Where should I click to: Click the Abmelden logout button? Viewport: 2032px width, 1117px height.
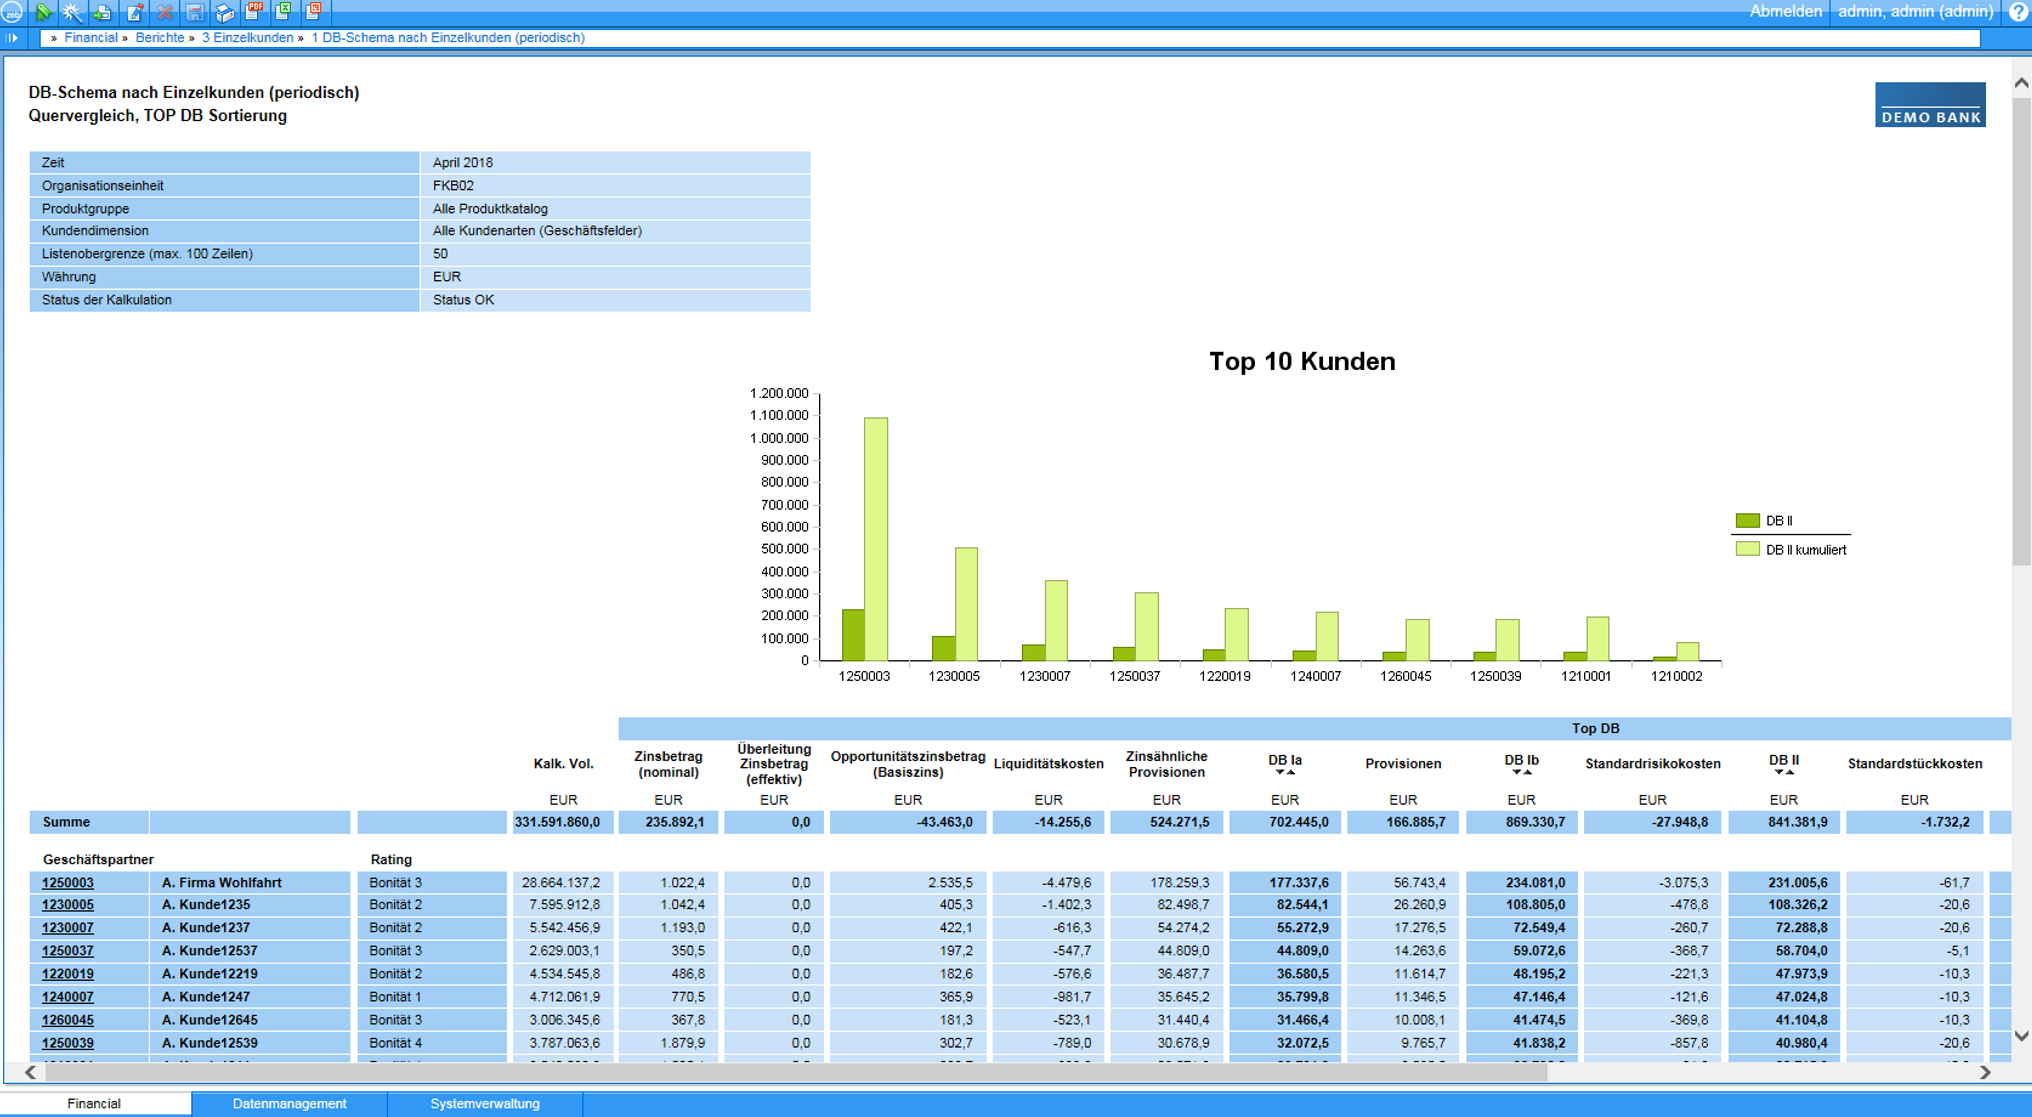(1785, 12)
